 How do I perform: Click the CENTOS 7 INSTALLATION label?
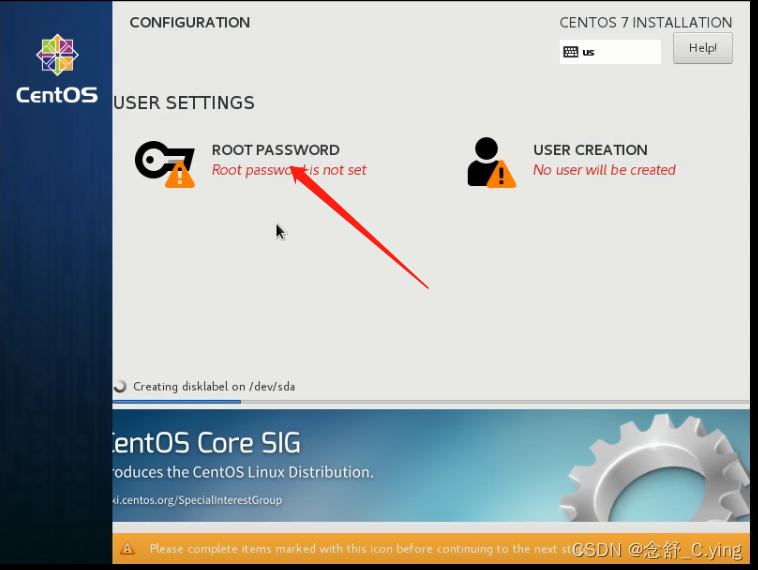[645, 22]
